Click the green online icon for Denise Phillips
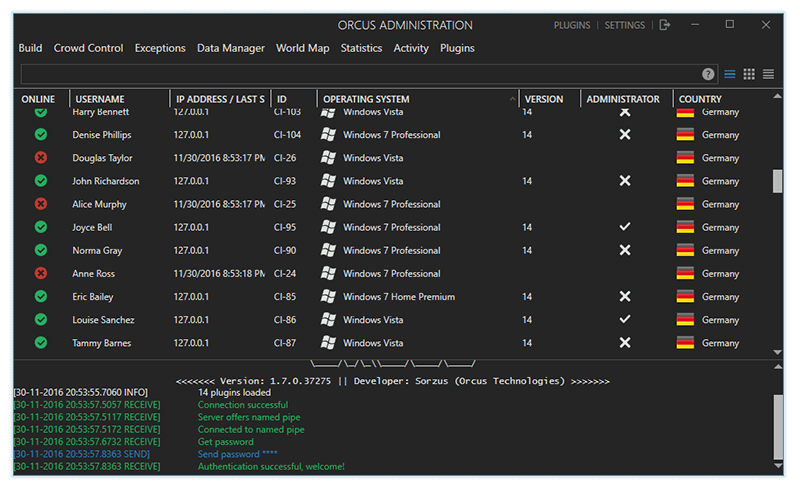This screenshot has width=800, height=492. (41, 135)
